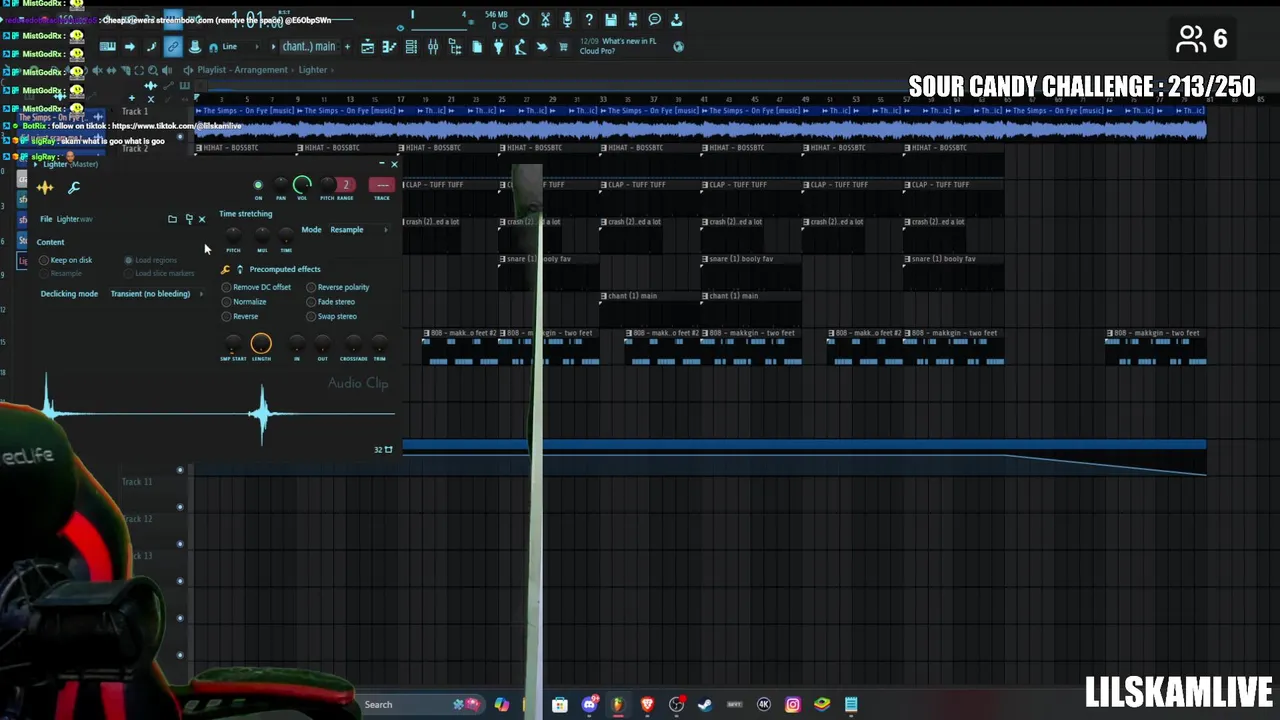Adjust the PITCH knob near RANGE
This screenshot has width=1280, height=720.
327,185
